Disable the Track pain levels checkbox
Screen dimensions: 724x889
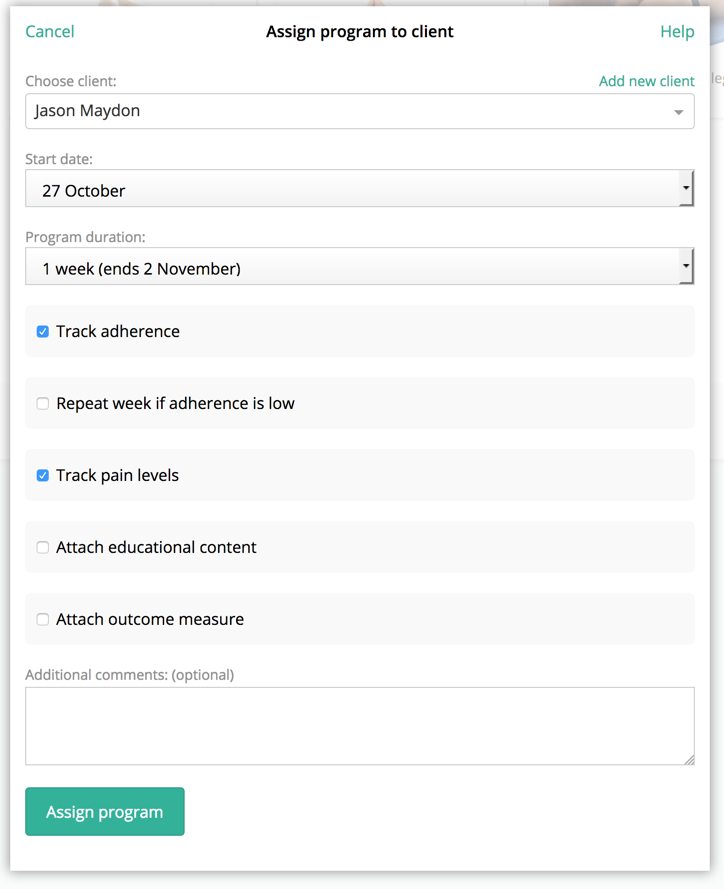tap(42, 475)
